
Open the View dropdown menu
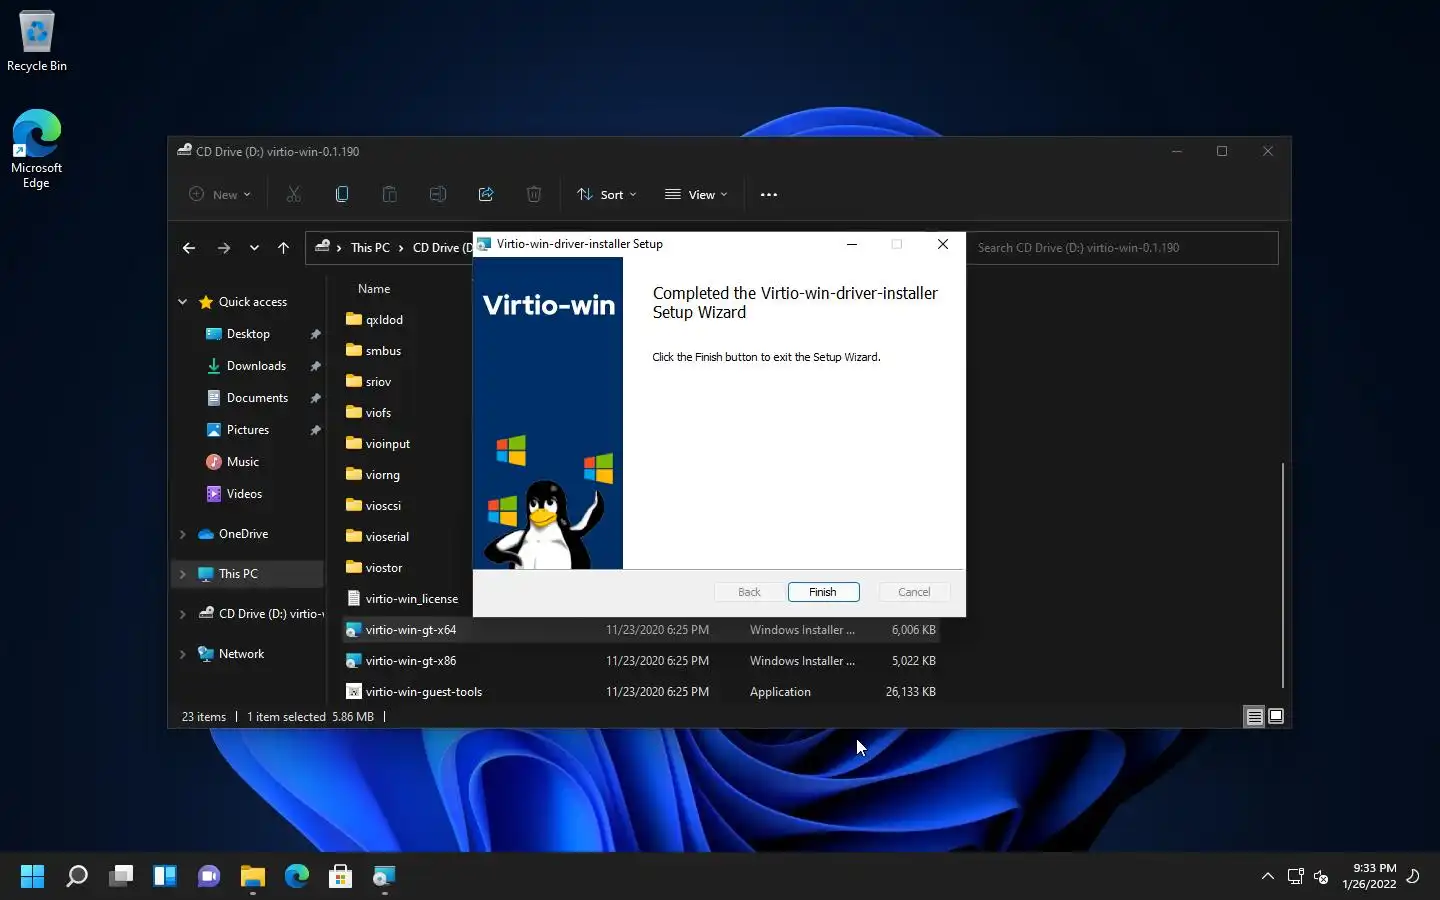coord(697,195)
